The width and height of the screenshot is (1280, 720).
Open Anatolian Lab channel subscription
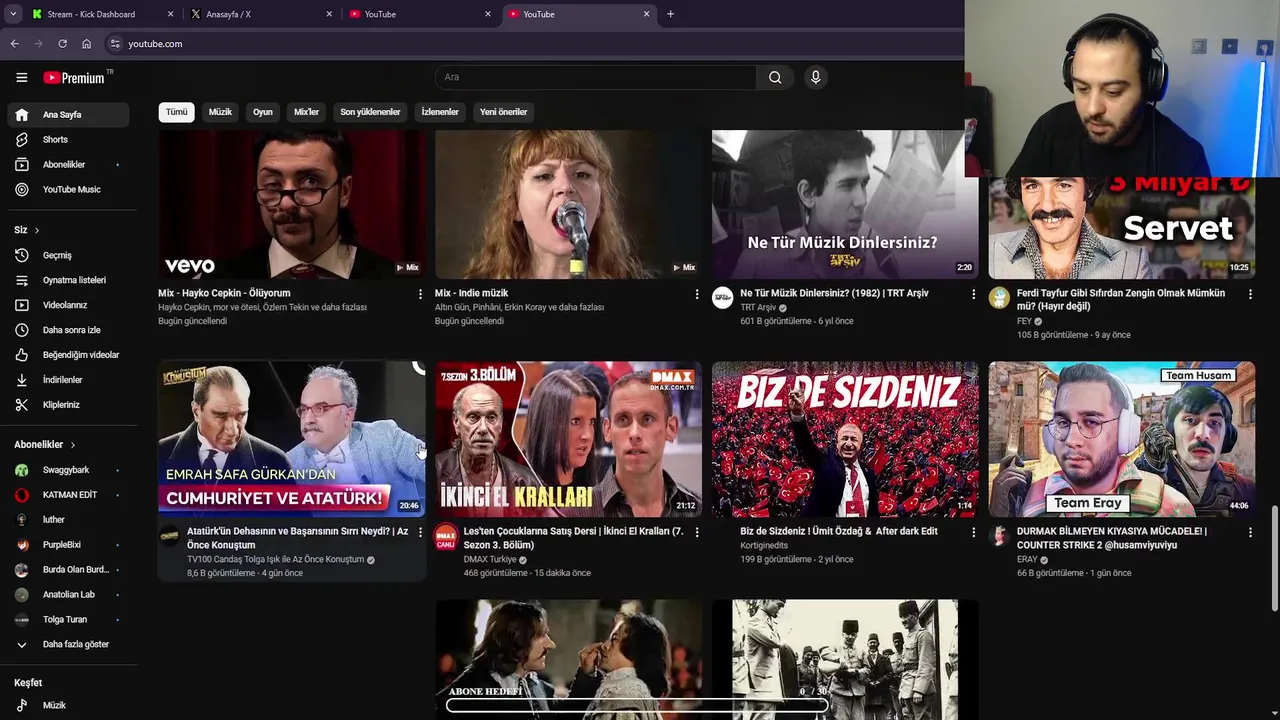[69, 595]
